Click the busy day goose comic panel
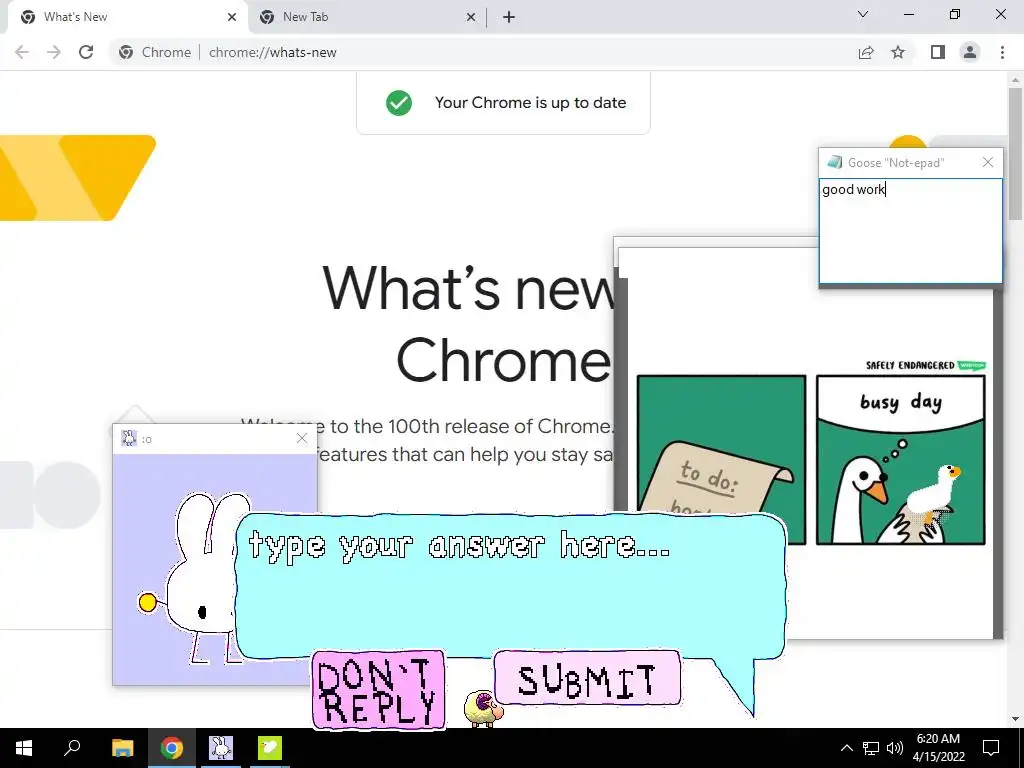Image resolution: width=1024 pixels, height=768 pixels. click(x=901, y=460)
